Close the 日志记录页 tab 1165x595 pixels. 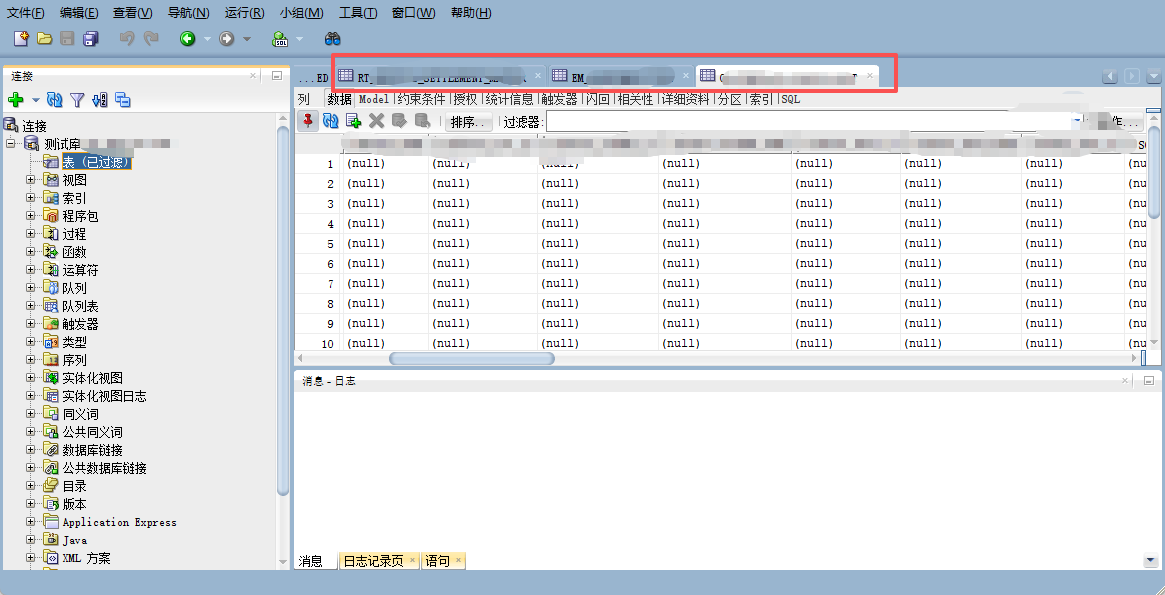click(x=412, y=561)
